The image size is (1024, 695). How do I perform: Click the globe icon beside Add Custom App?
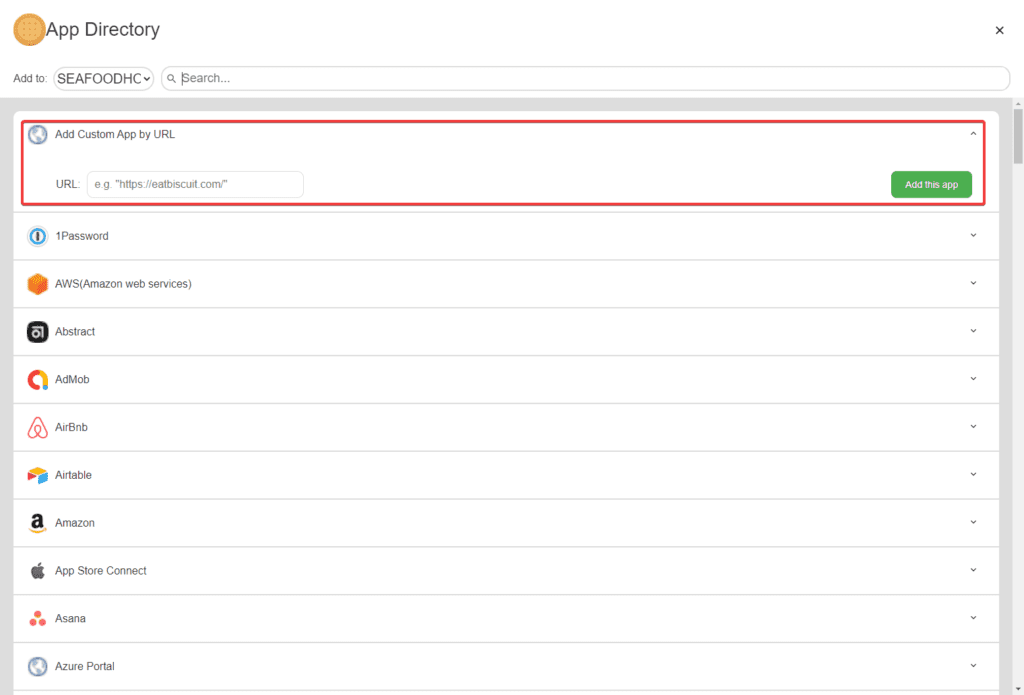coord(37,135)
